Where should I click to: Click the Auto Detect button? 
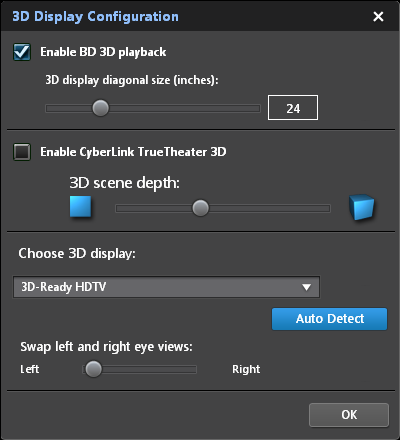pyautogui.click(x=330, y=319)
